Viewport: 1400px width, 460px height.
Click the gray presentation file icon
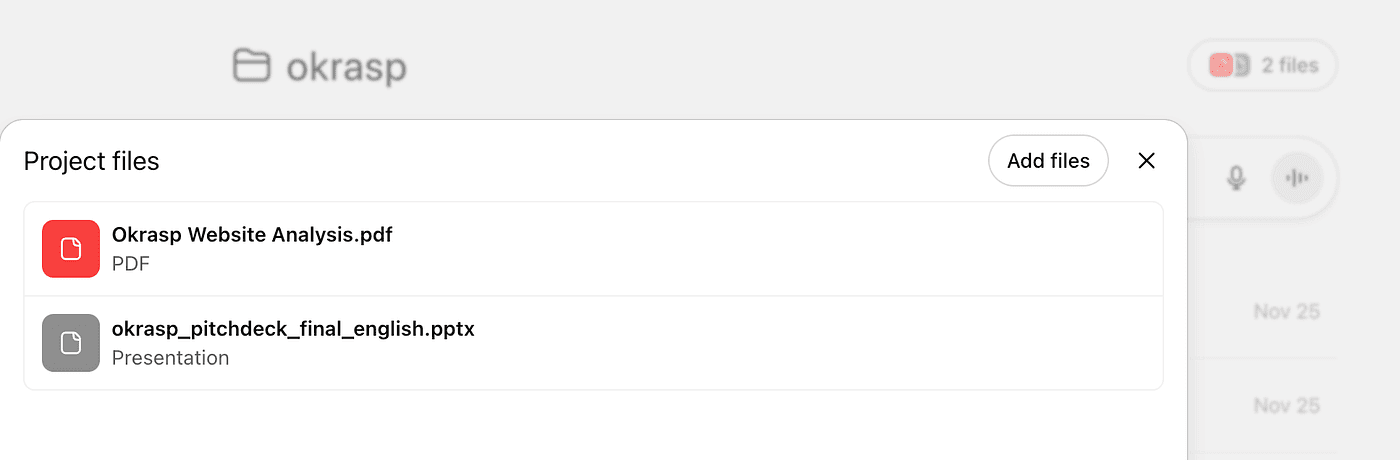pos(71,343)
